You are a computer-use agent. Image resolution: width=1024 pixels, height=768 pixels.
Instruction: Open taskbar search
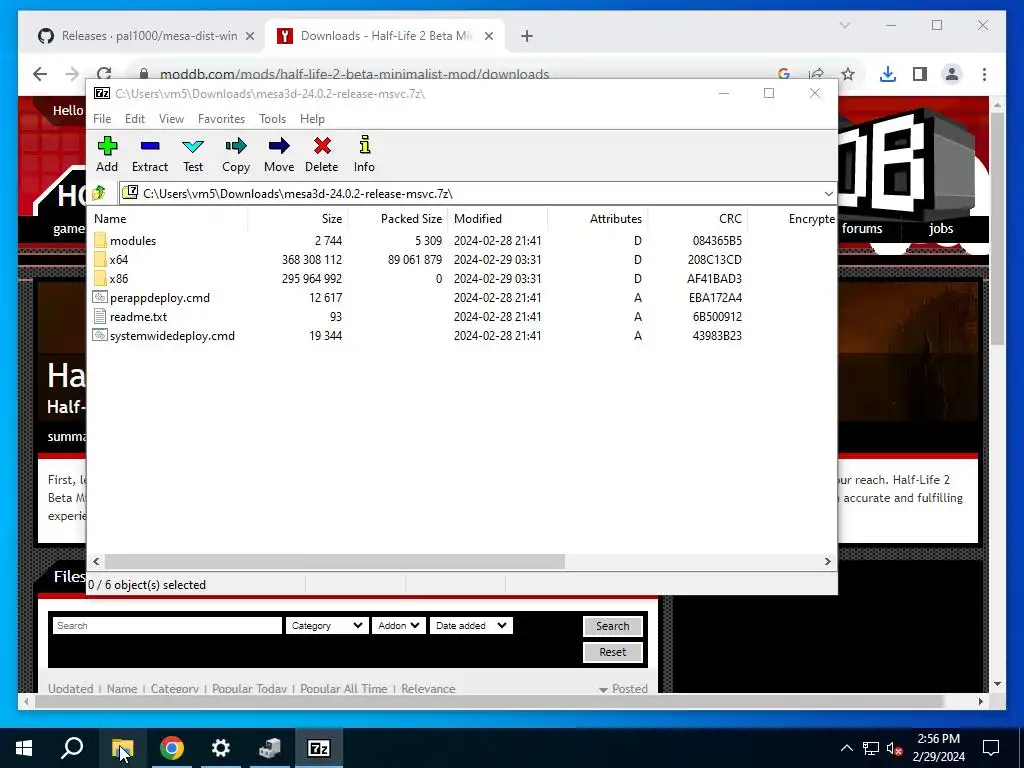click(x=72, y=748)
